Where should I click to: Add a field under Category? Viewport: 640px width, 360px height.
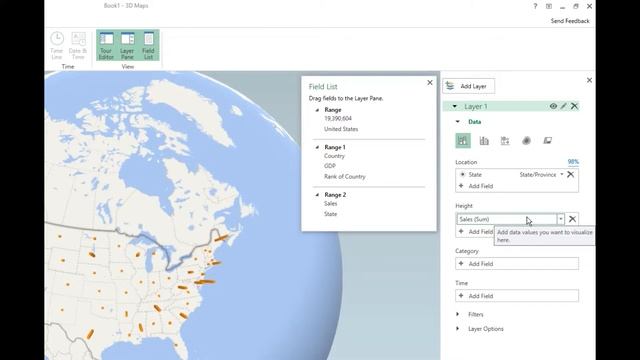pos(517,264)
